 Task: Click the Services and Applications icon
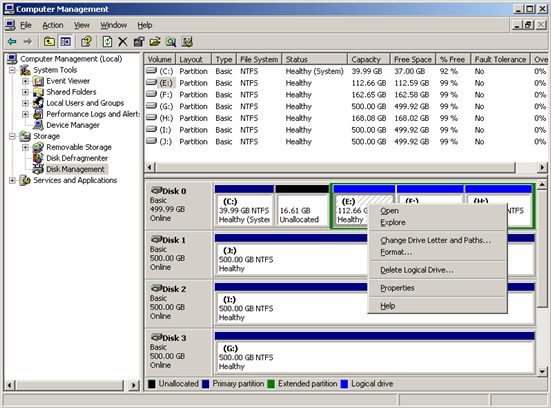tap(25, 180)
